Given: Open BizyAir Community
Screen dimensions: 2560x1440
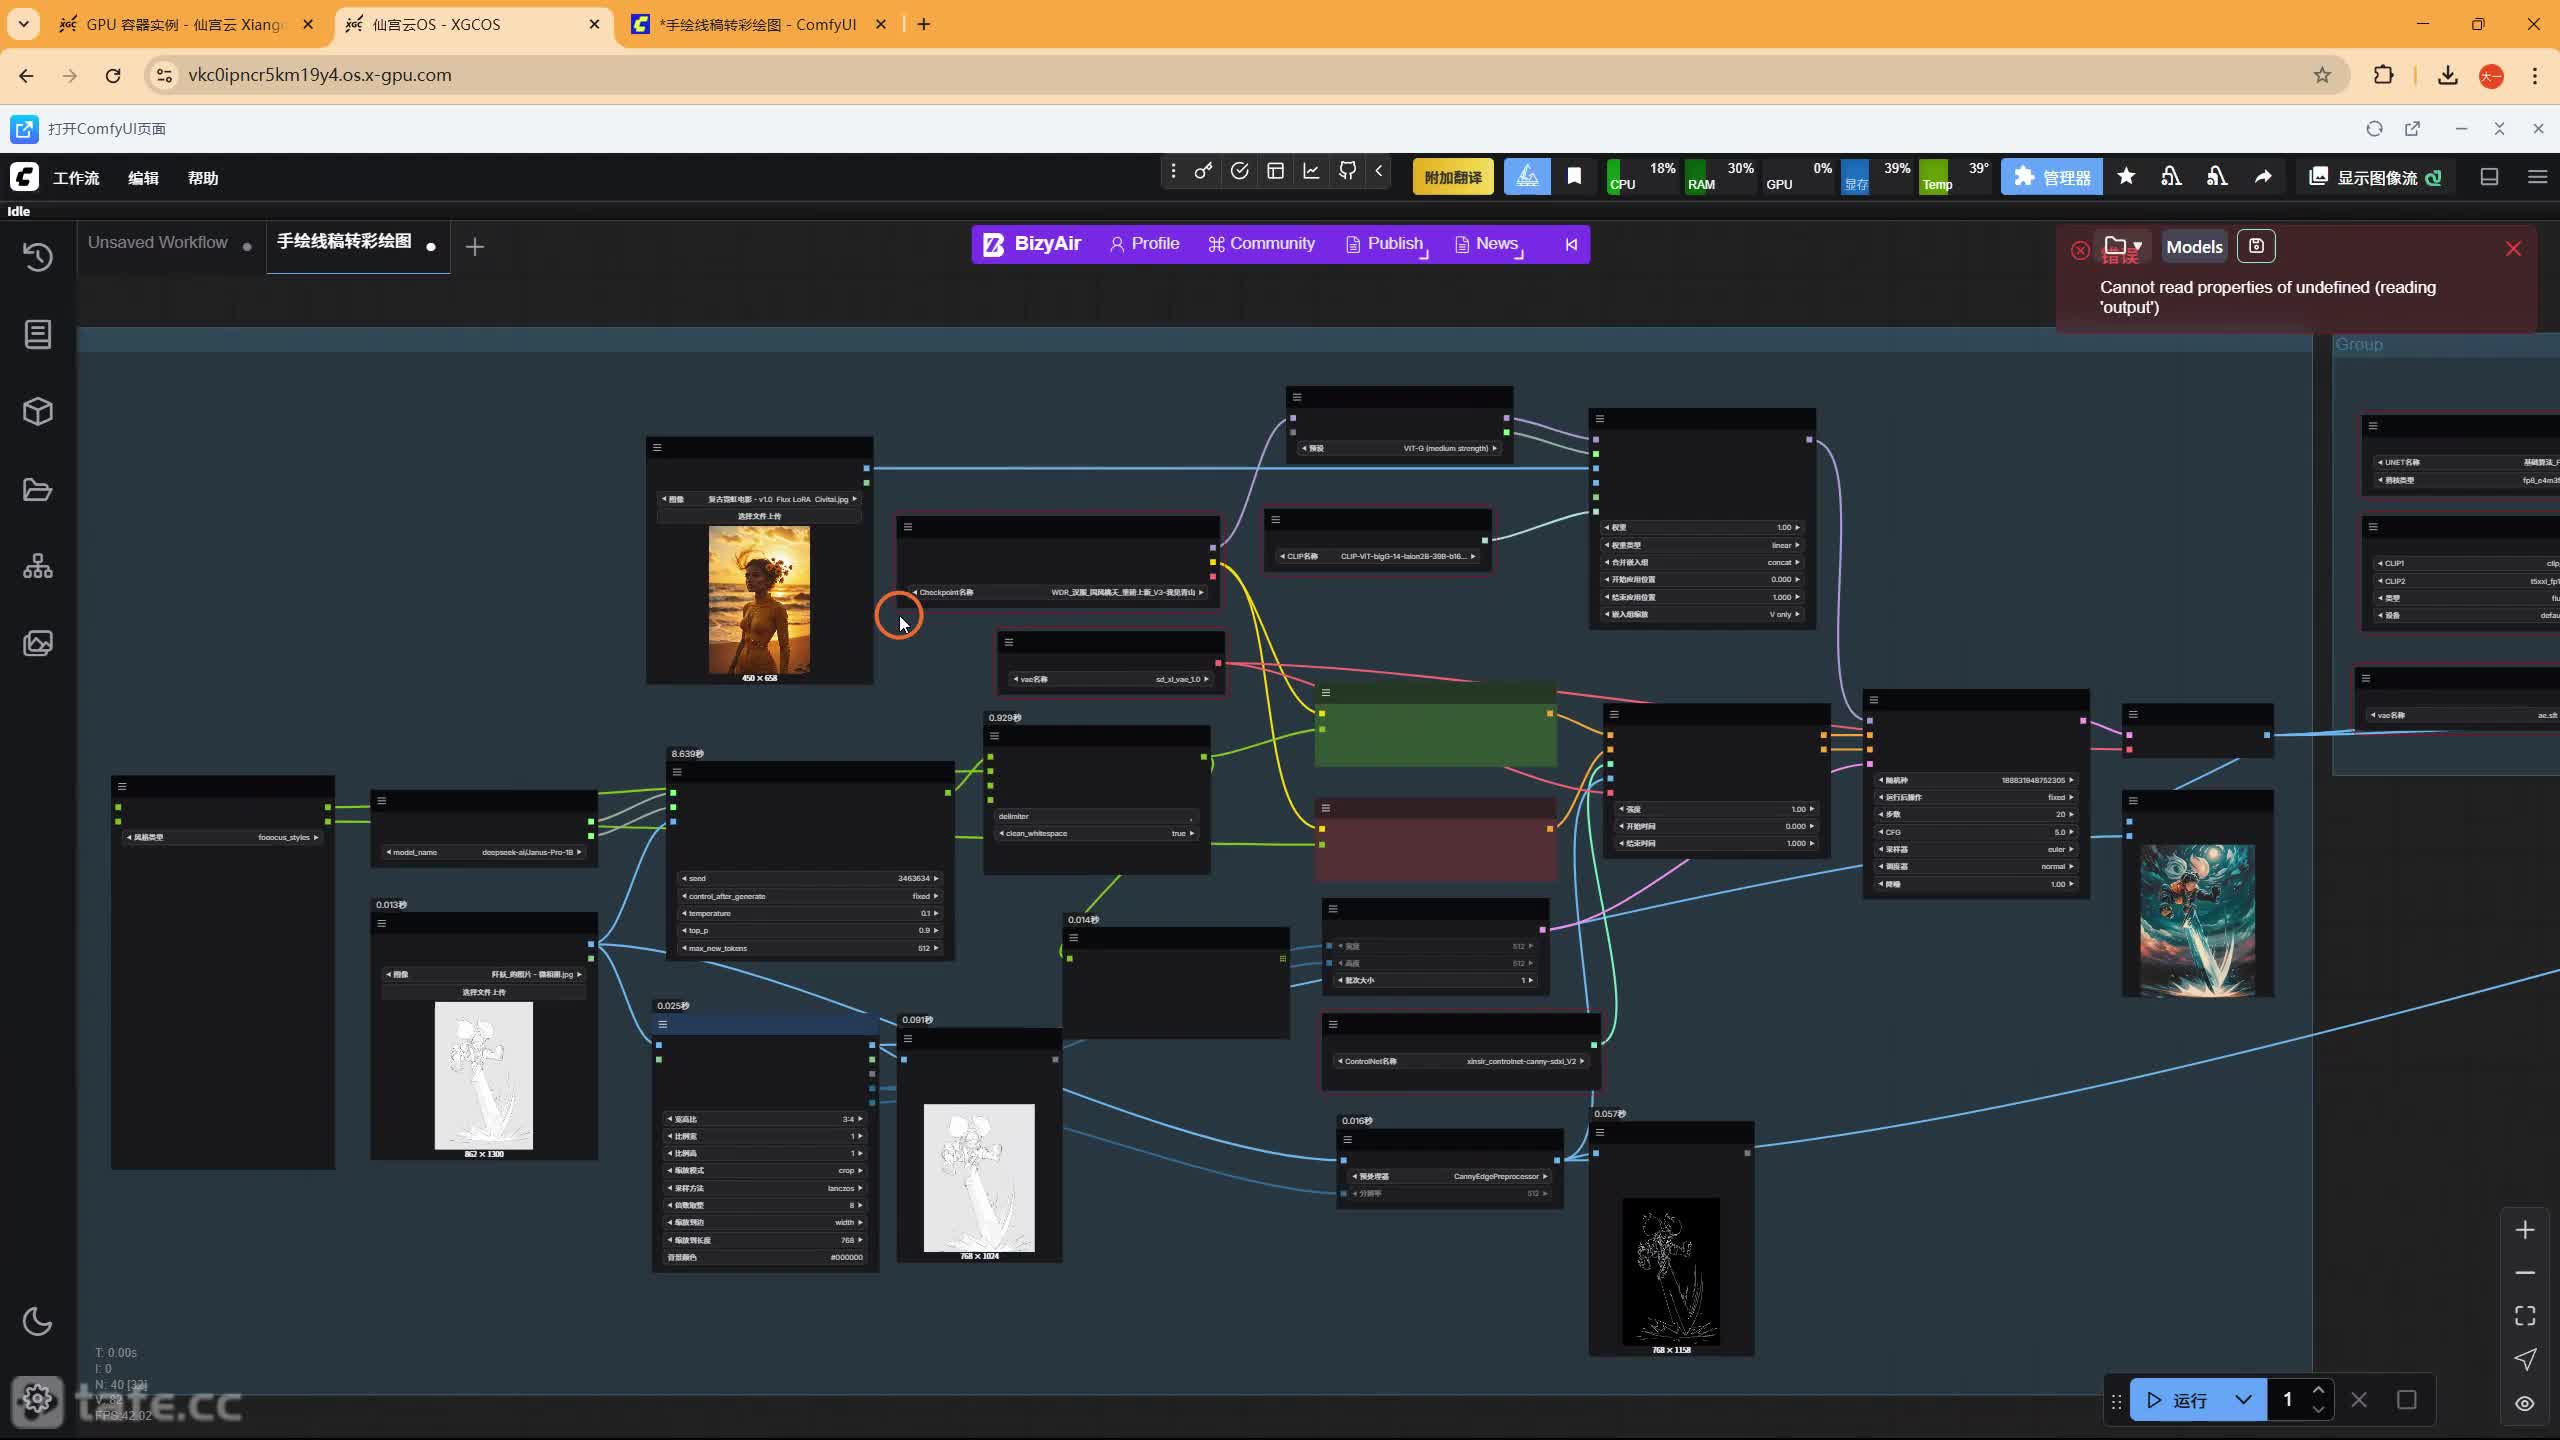Looking at the screenshot, I should point(1261,244).
